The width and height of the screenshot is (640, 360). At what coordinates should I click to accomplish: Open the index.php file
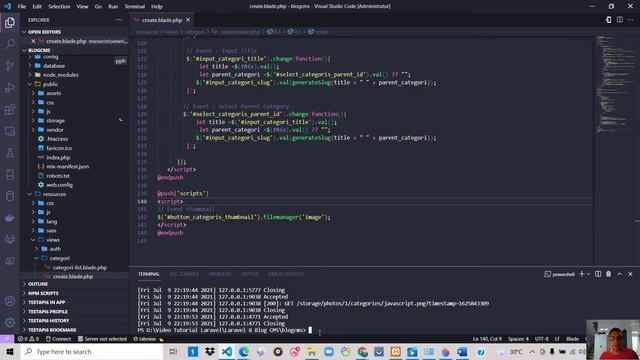[58, 157]
